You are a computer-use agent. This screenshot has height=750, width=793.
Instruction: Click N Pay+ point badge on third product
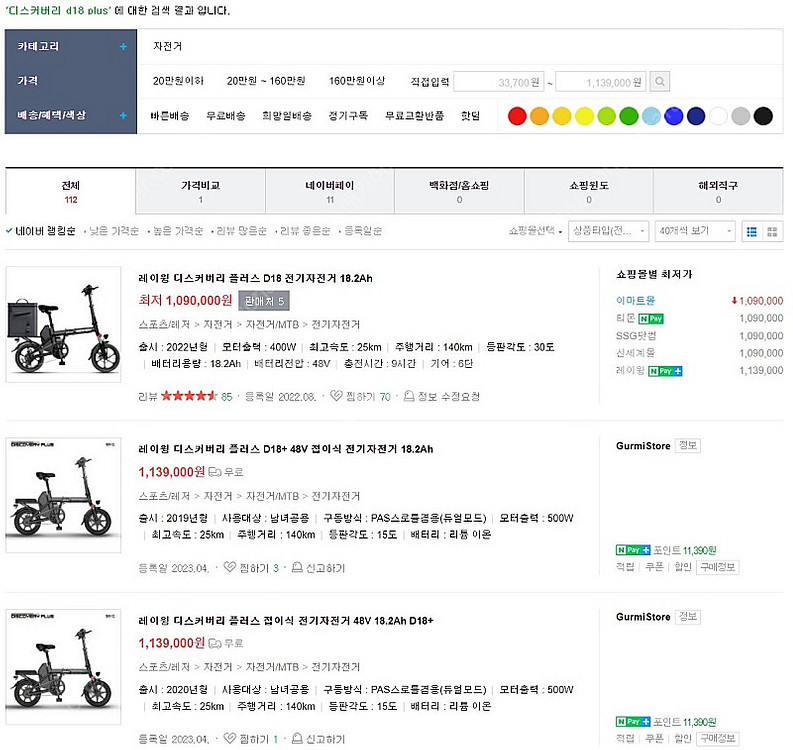click(633, 721)
